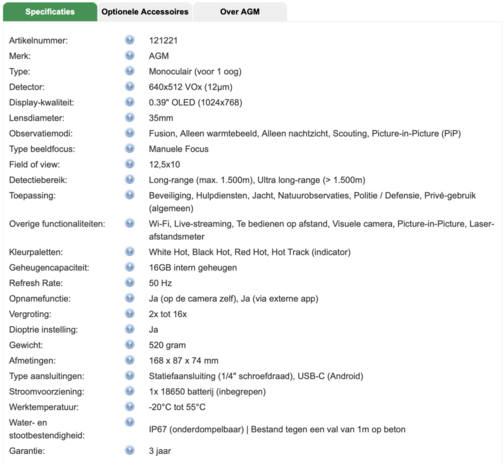Open the Over AGM tab

click(240, 12)
